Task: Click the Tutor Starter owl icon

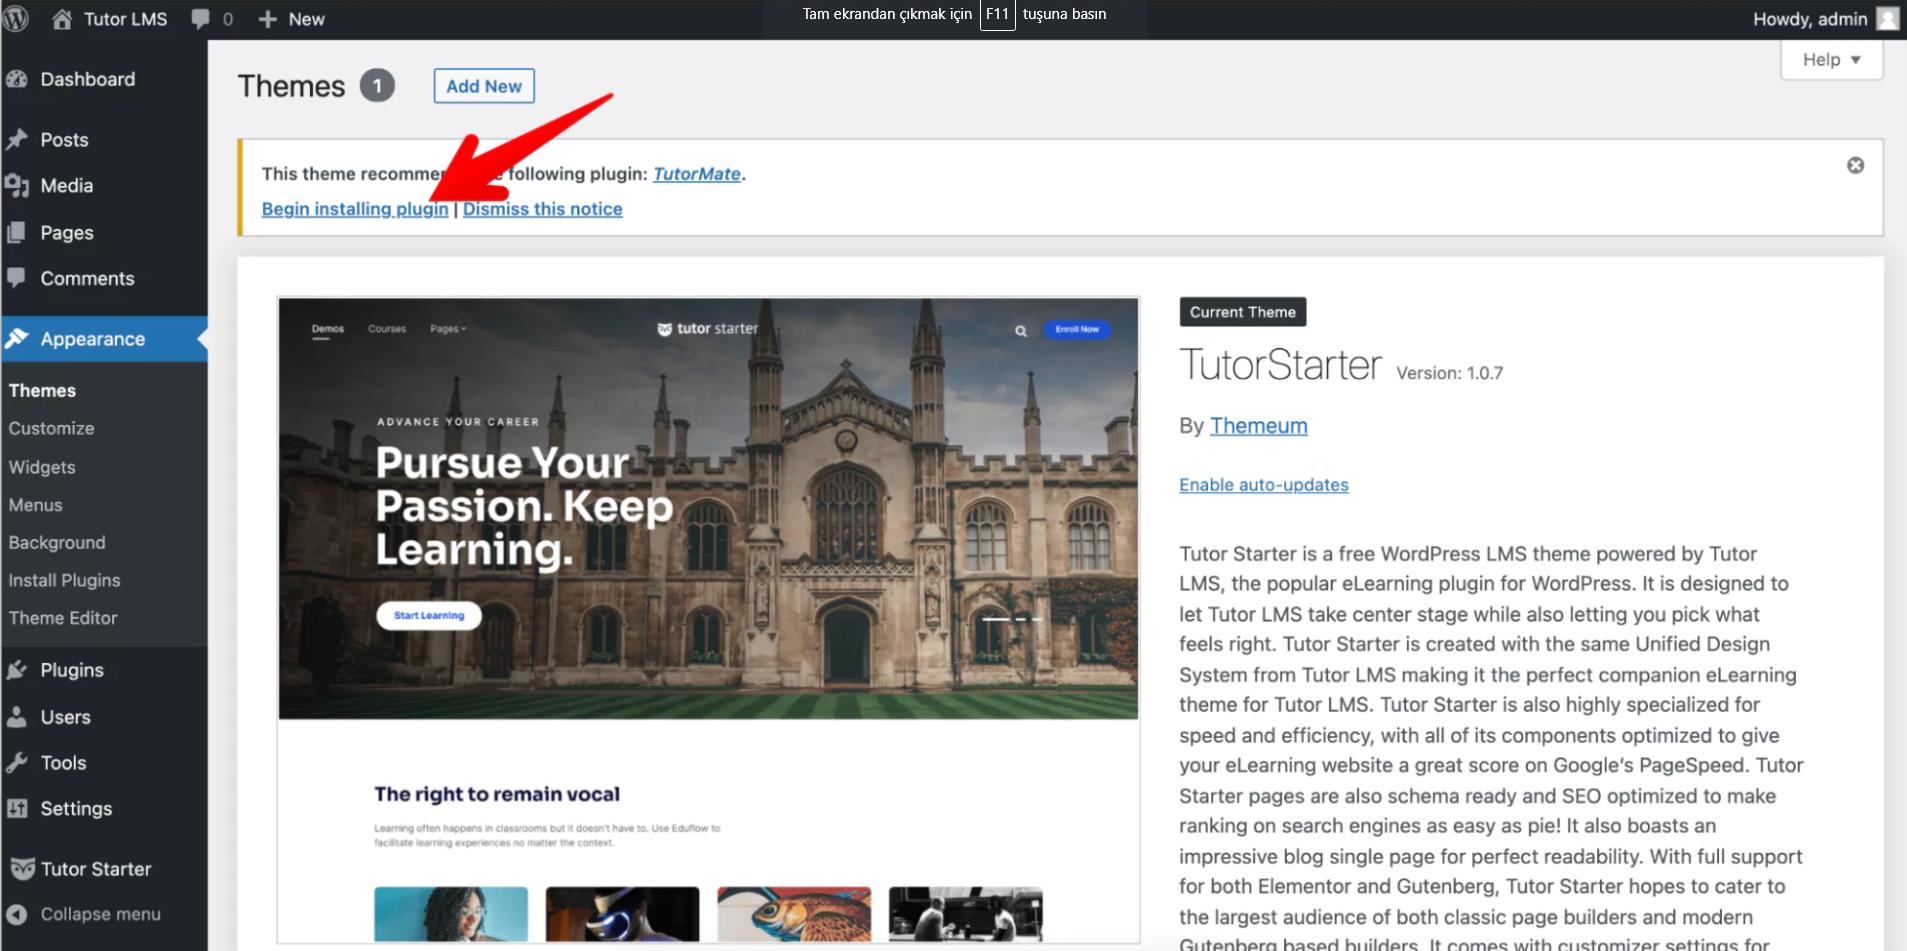Action: click(x=22, y=869)
